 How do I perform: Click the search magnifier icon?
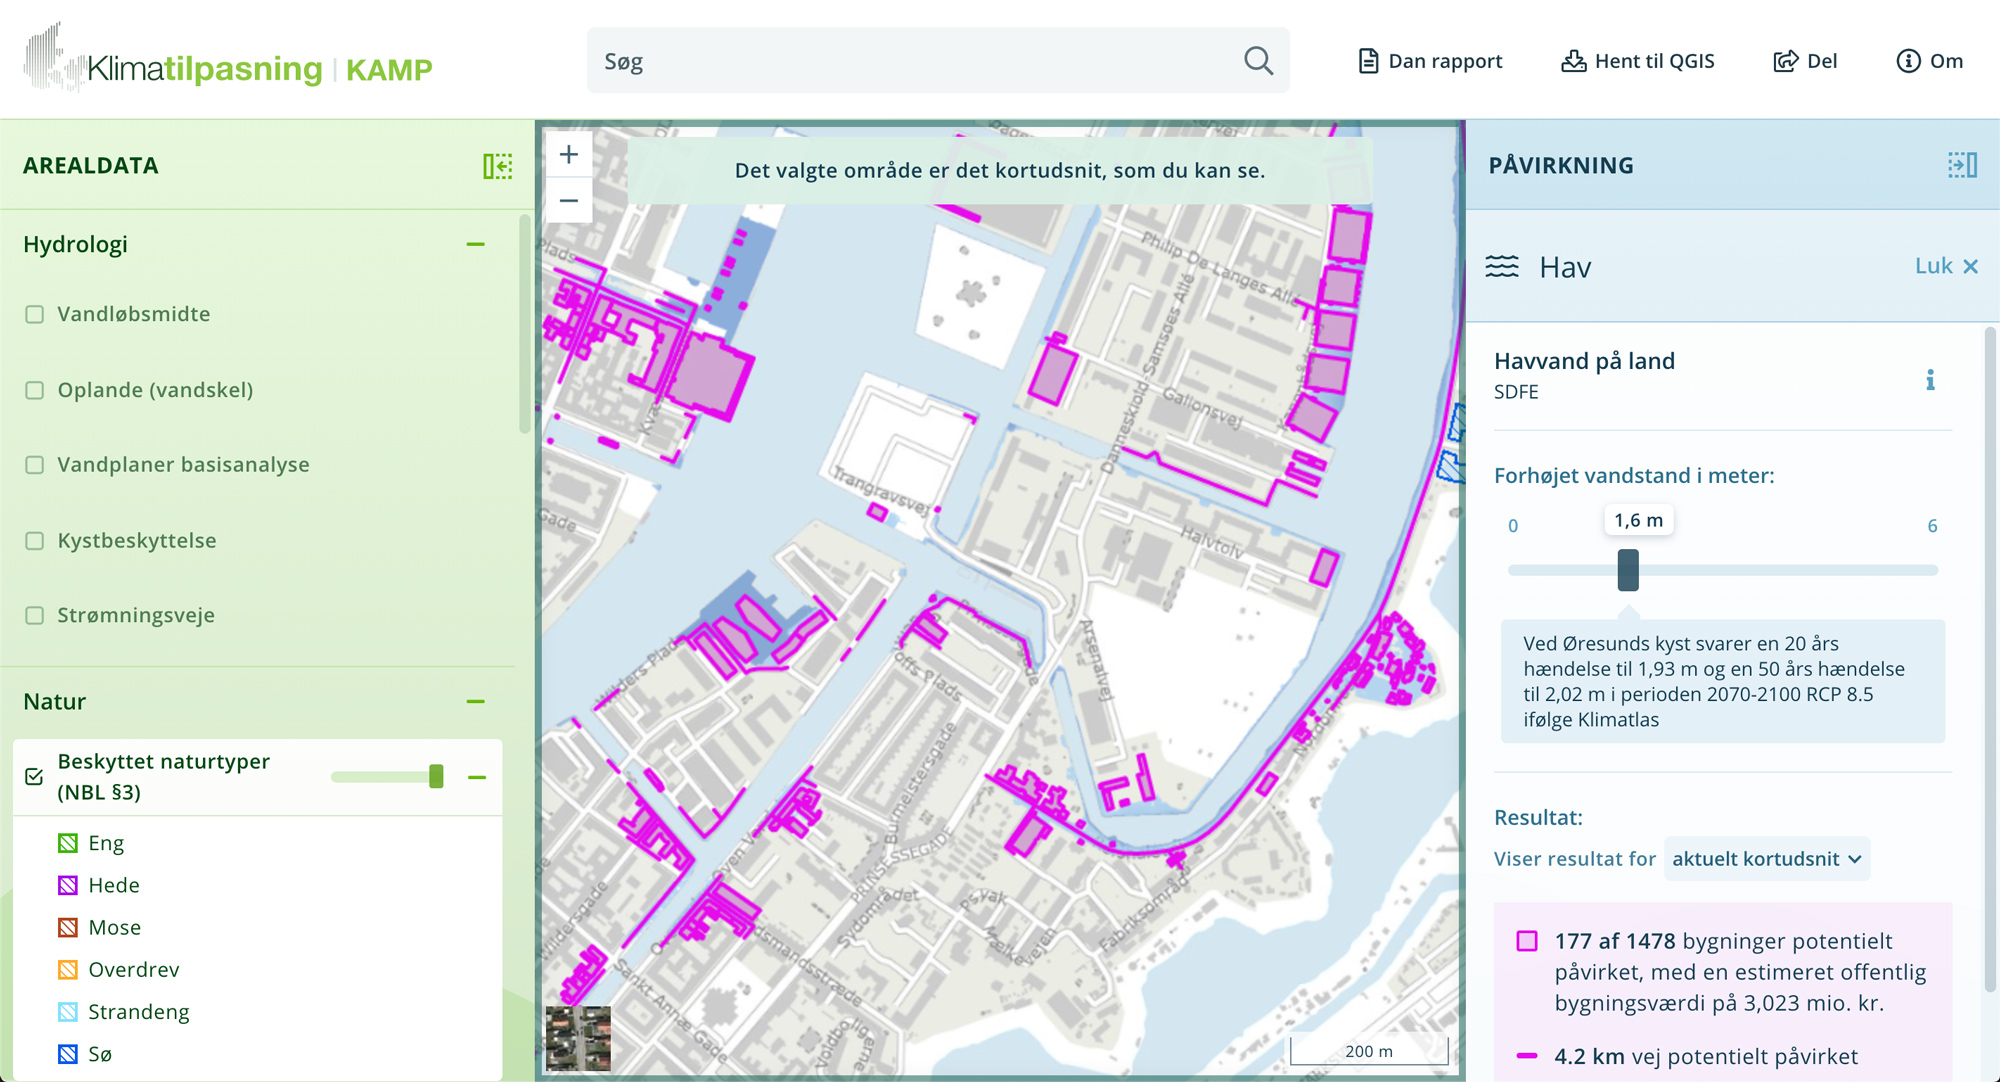(1258, 61)
